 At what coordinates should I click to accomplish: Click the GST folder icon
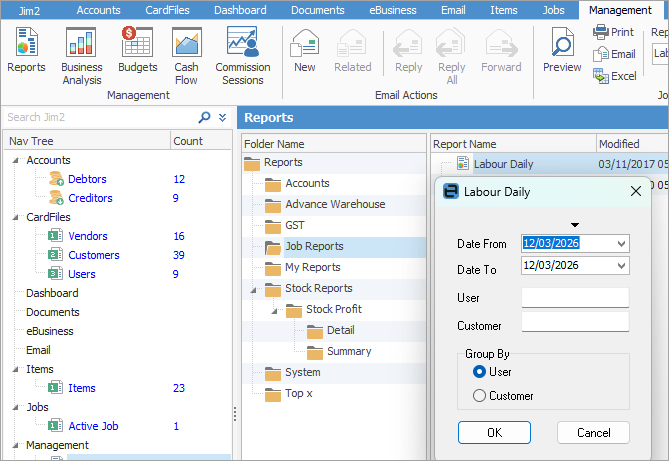click(x=272, y=226)
